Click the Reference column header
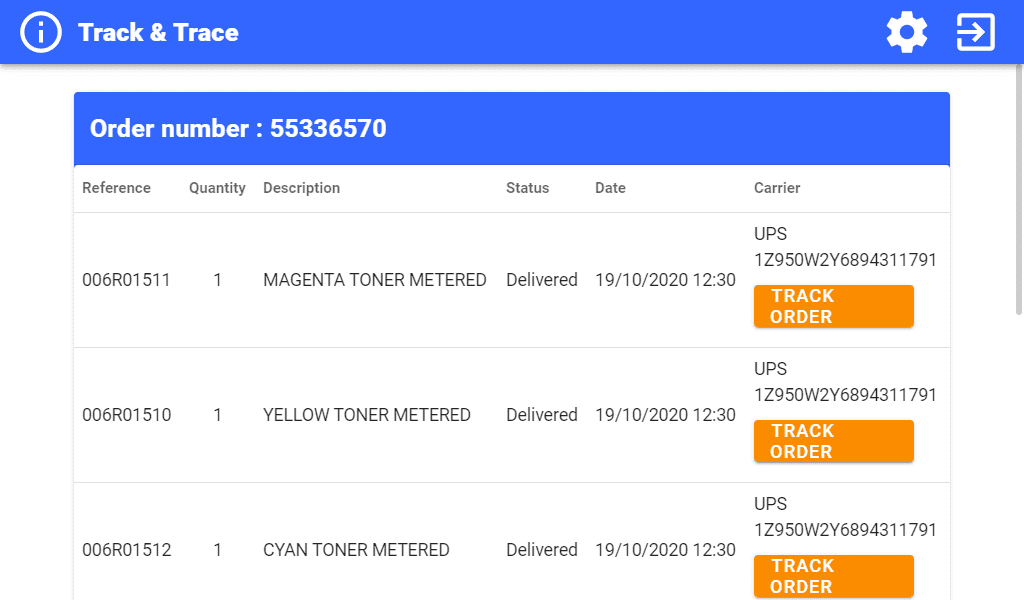Viewport: 1024px width, 600px height. click(x=116, y=188)
